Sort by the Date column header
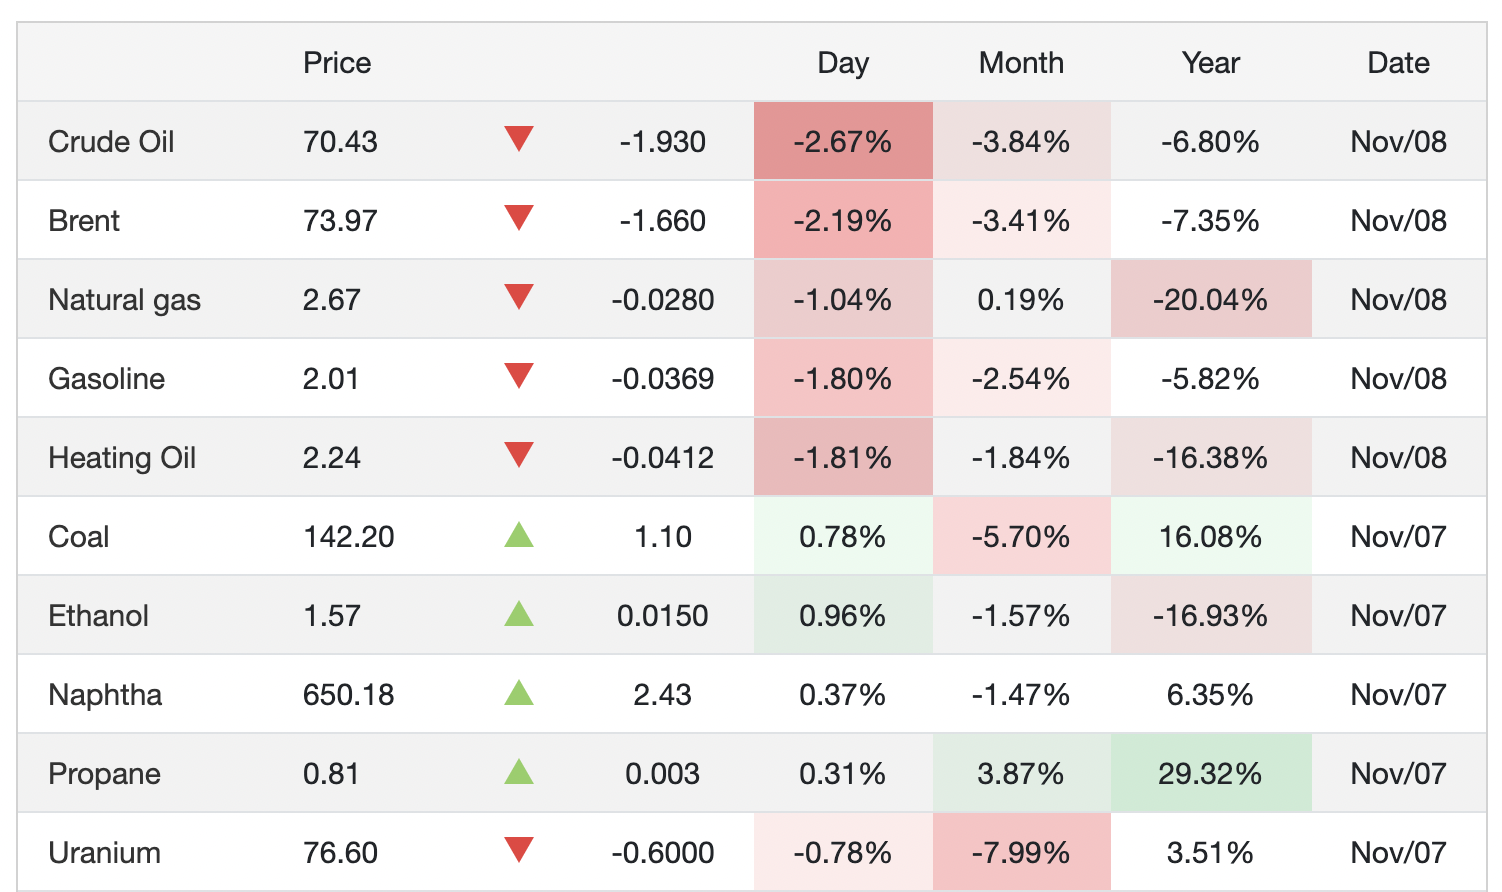1502x892 pixels. [1398, 63]
